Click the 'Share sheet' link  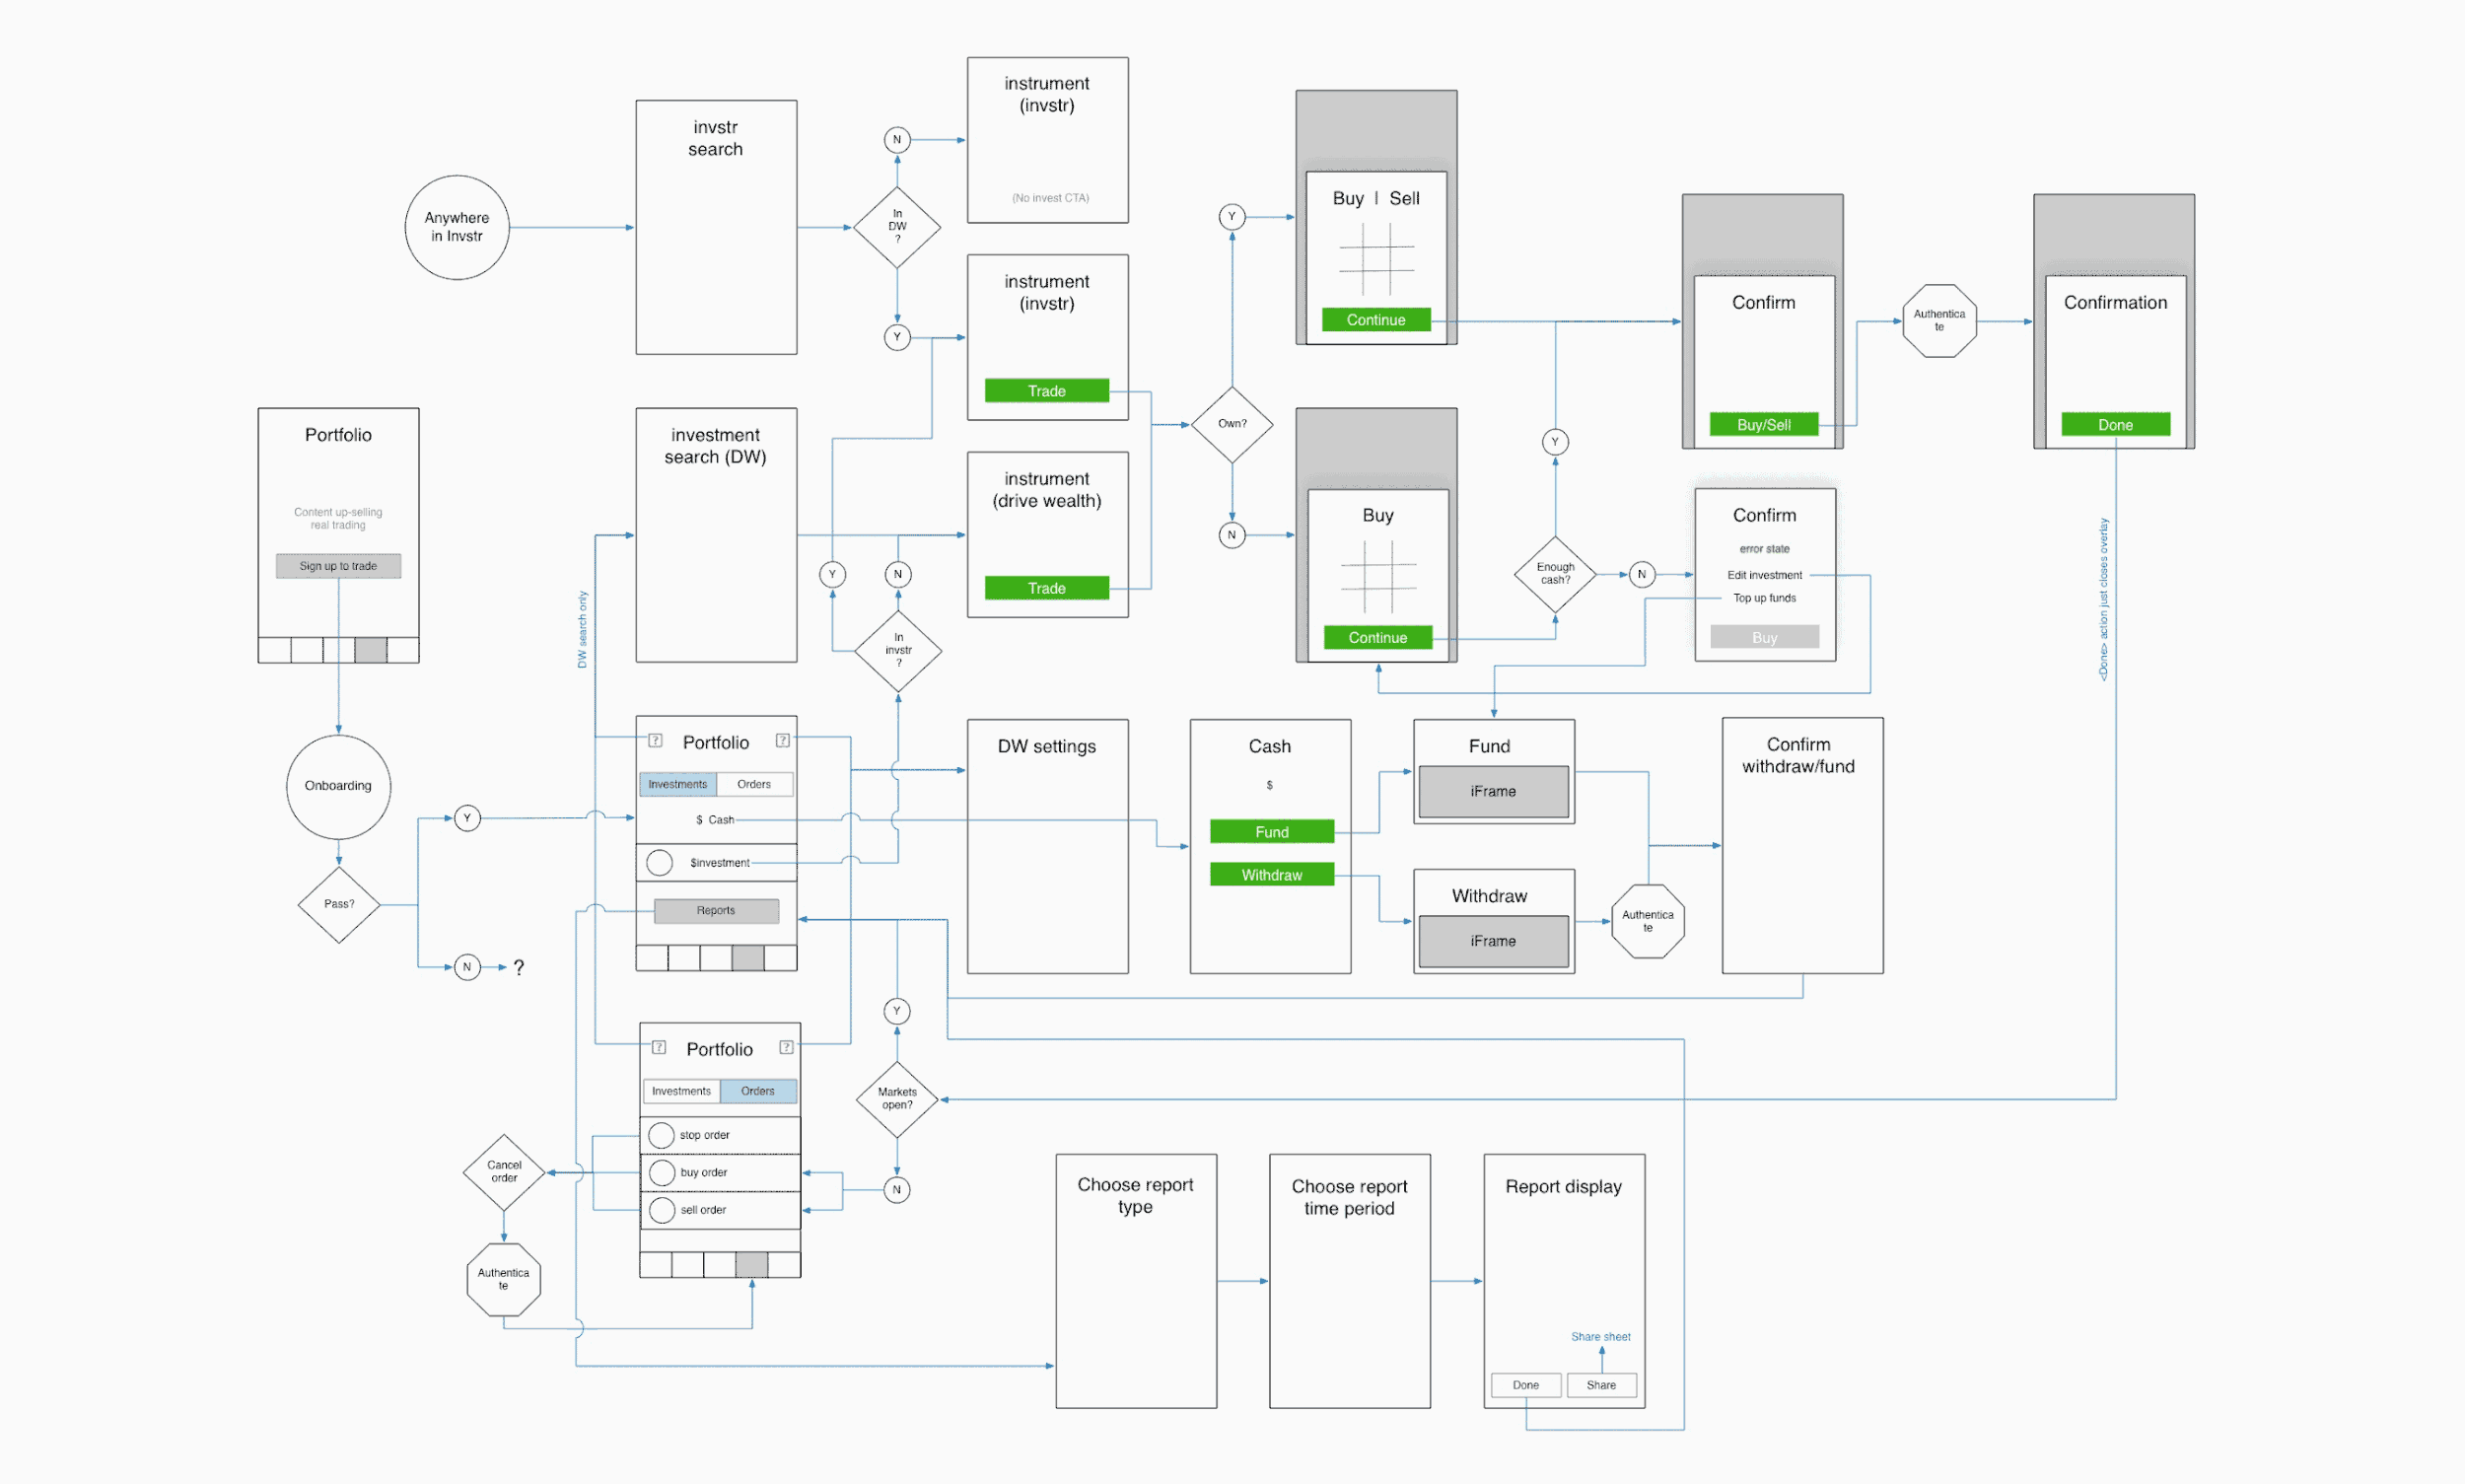1601,1337
